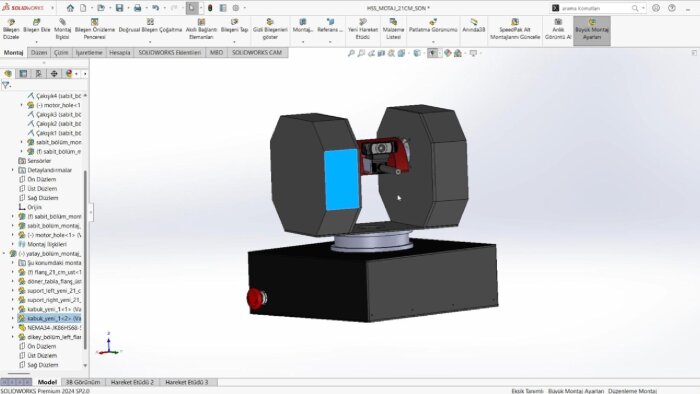Open Bileşen Önizleme Penceresi tool

(x=95, y=29)
